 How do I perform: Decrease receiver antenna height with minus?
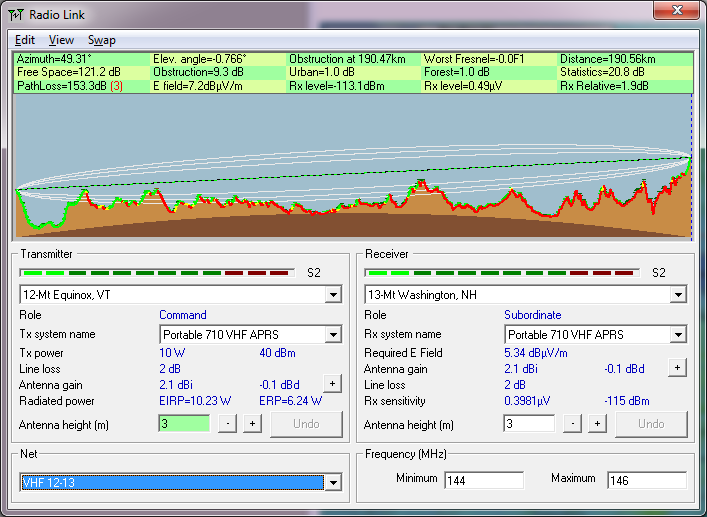click(573, 424)
